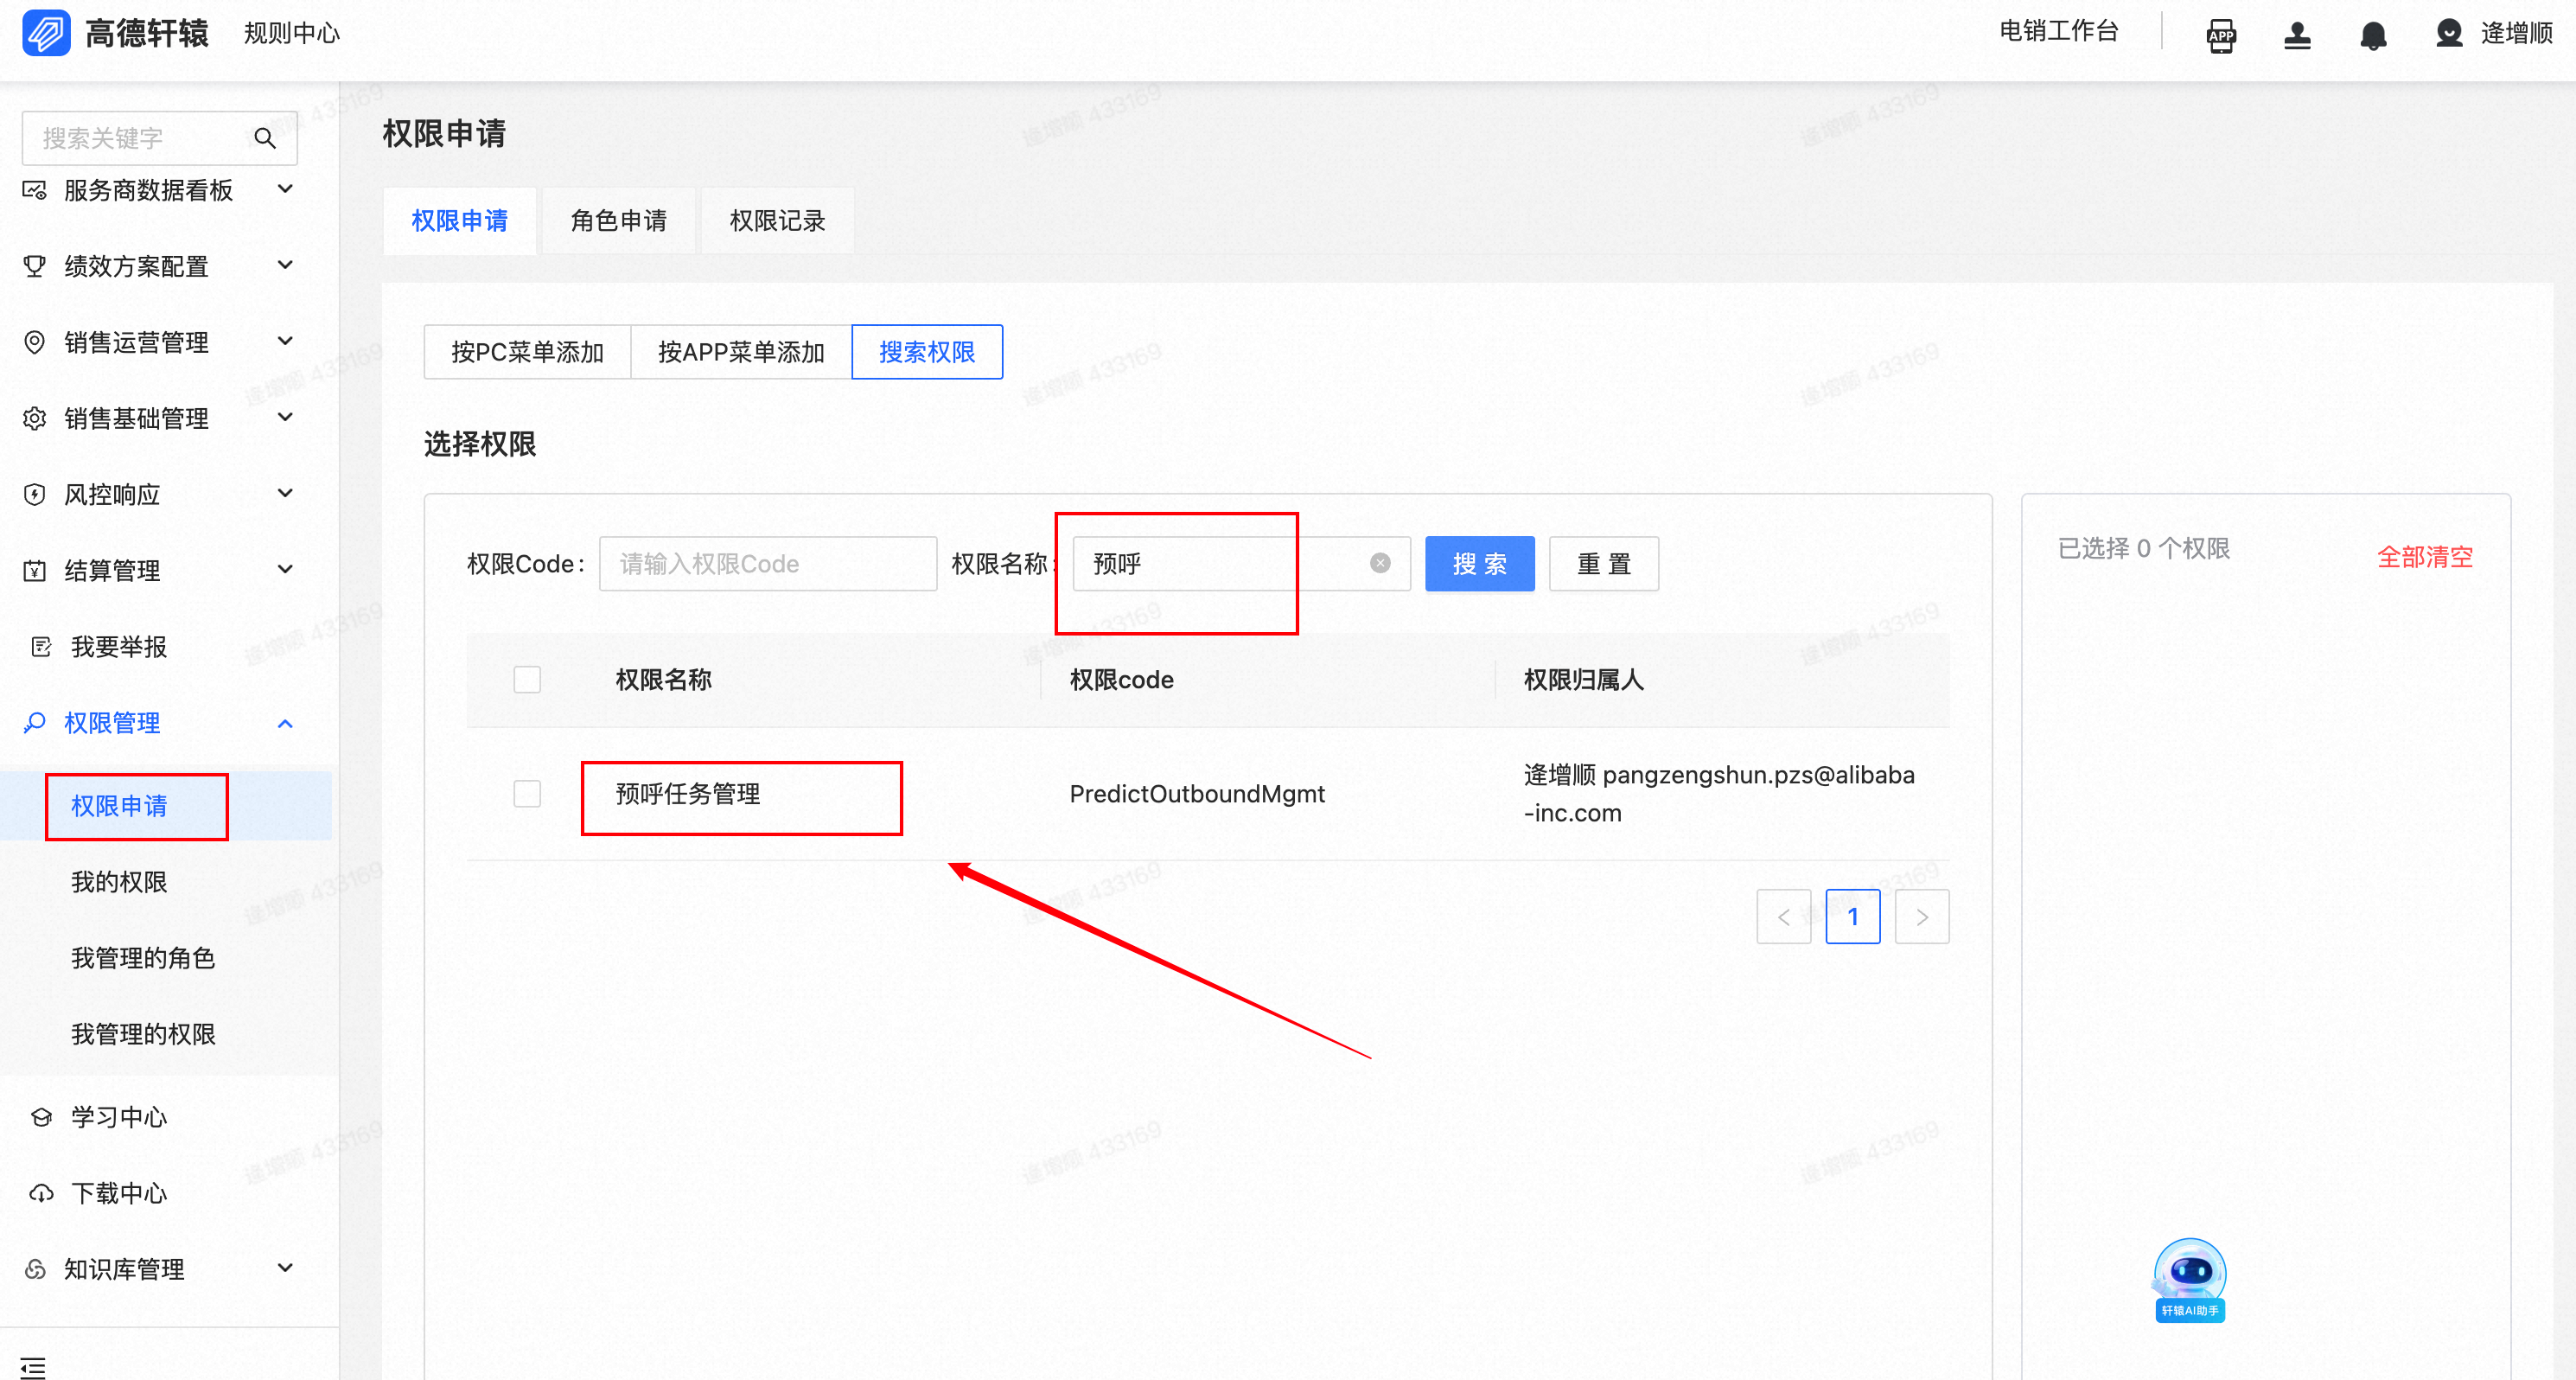Switch to the 权限申请 tab
The width and height of the screenshot is (2576, 1380).
pos(460,220)
